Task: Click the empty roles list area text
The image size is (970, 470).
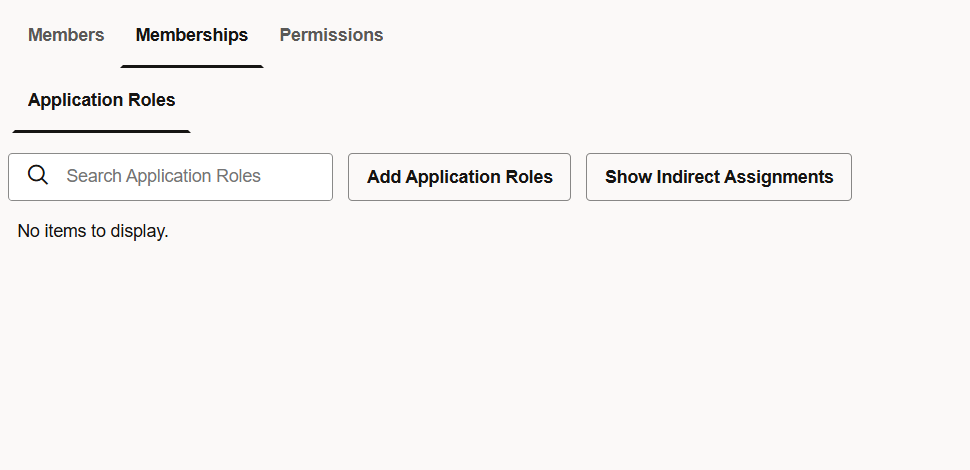Action: [93, 231]
